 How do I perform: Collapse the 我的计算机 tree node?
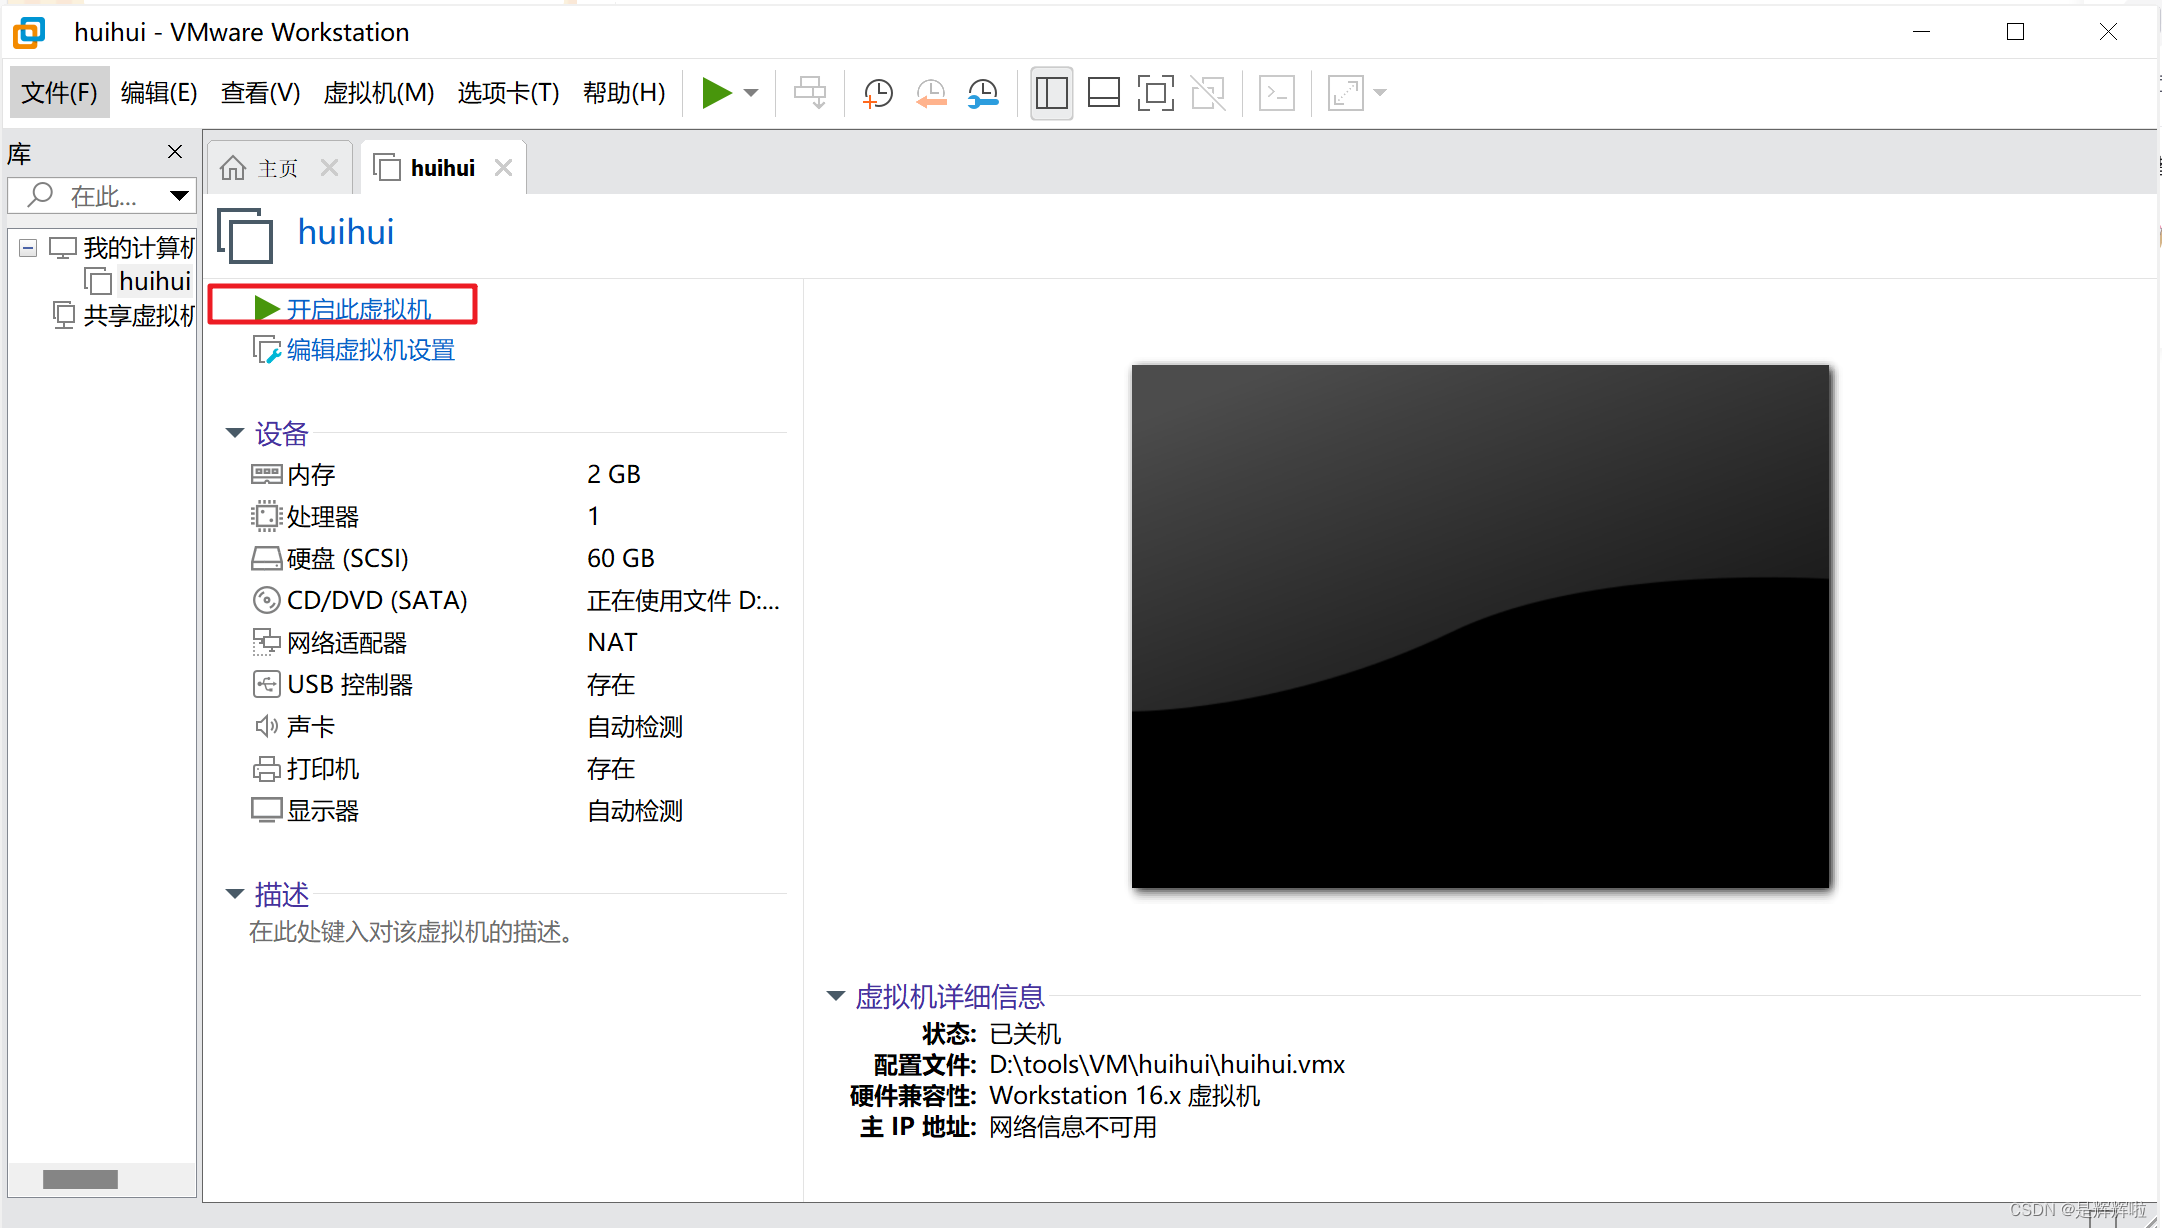28,247
